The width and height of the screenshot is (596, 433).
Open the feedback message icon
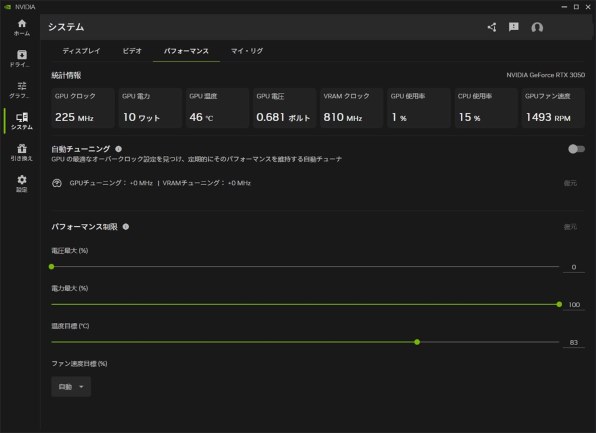[514, 27]
